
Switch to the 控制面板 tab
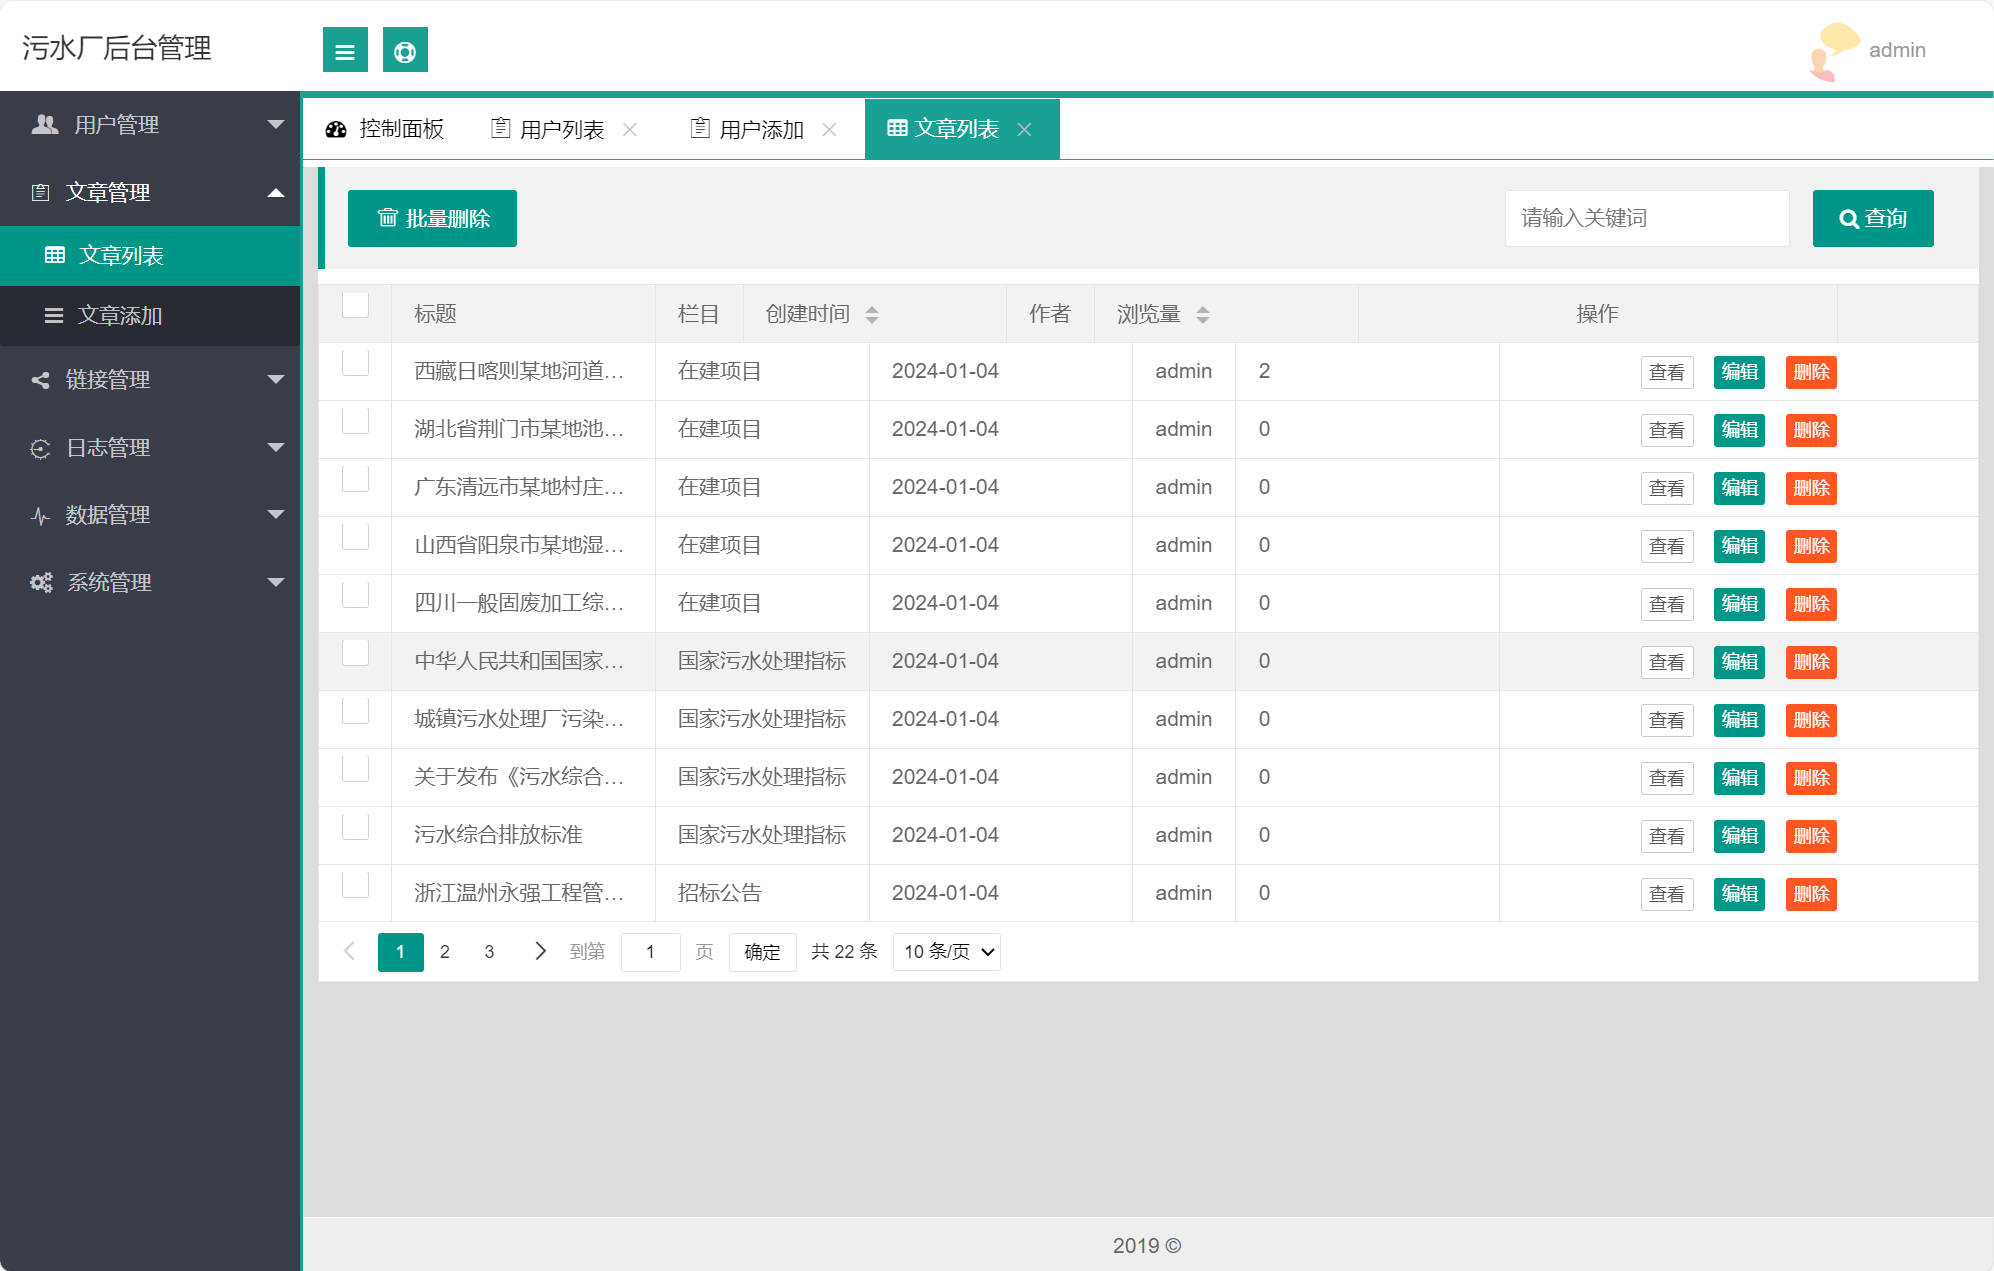point(400,128)
